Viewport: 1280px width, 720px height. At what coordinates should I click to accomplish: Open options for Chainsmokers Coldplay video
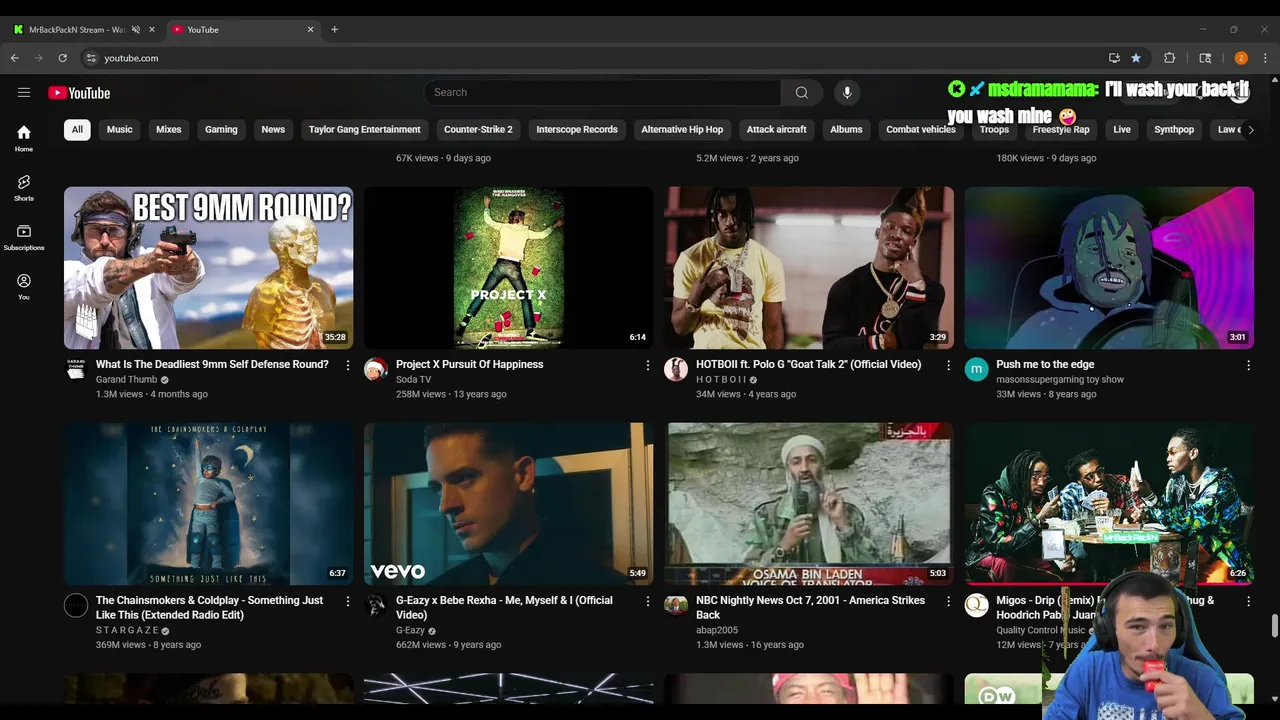348,602
